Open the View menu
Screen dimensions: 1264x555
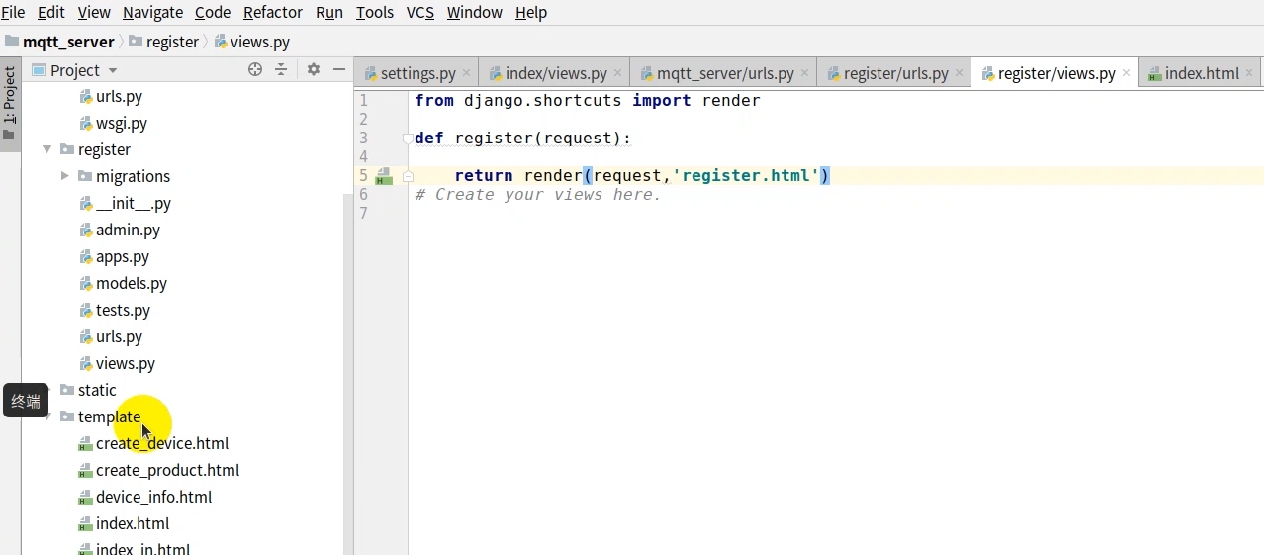click(94, 12)
